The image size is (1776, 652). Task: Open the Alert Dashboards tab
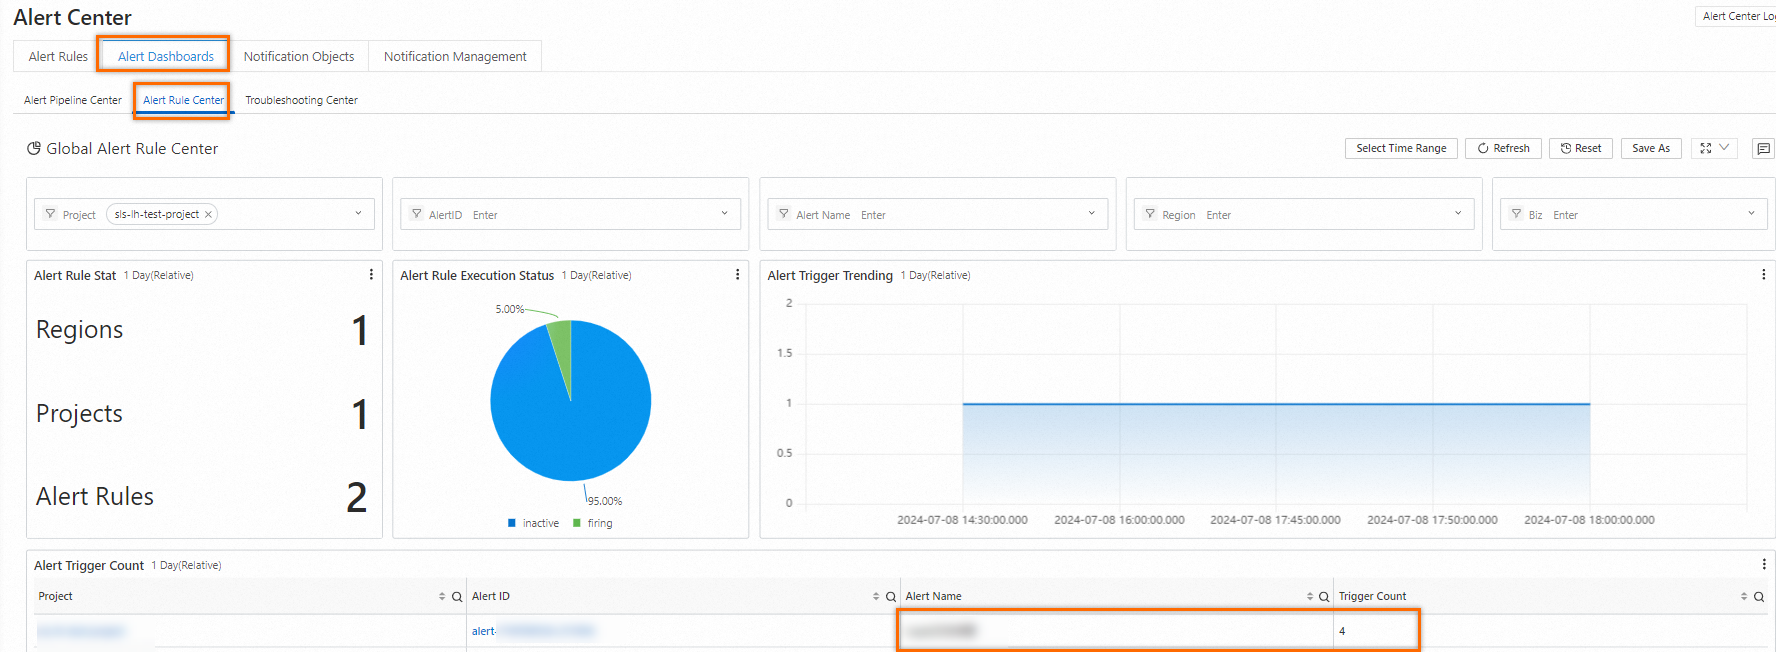point(165,57)
